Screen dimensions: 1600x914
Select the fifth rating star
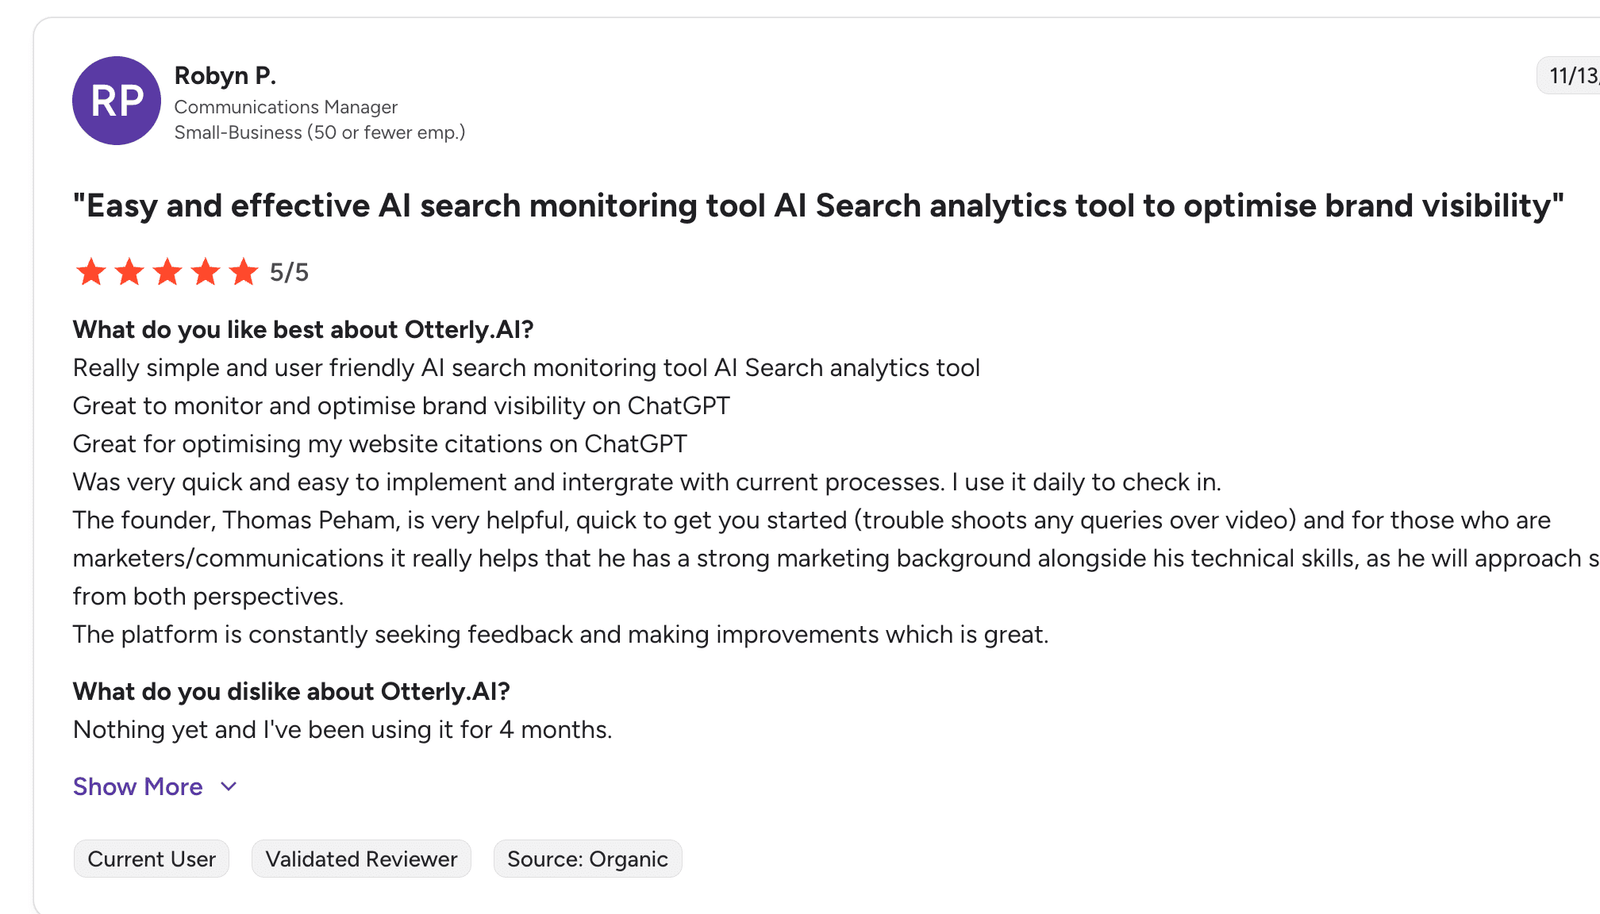pyautogui.click(x=243, y=272)
